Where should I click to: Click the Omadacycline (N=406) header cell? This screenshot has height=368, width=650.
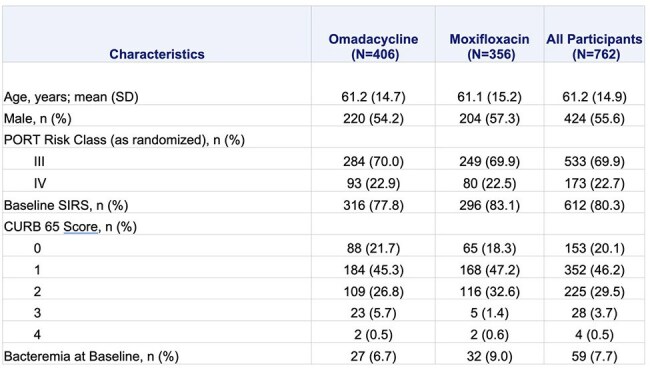click(374, 46)
